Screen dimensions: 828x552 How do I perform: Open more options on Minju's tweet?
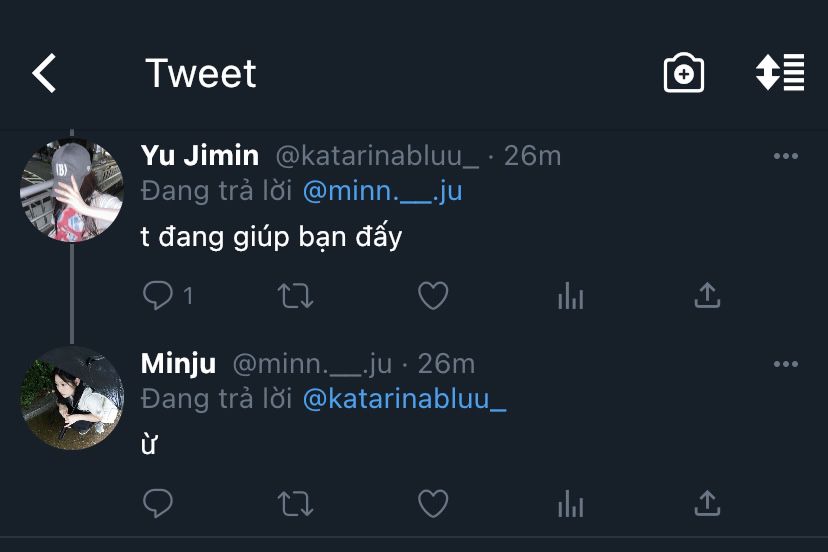coord(786,364)
